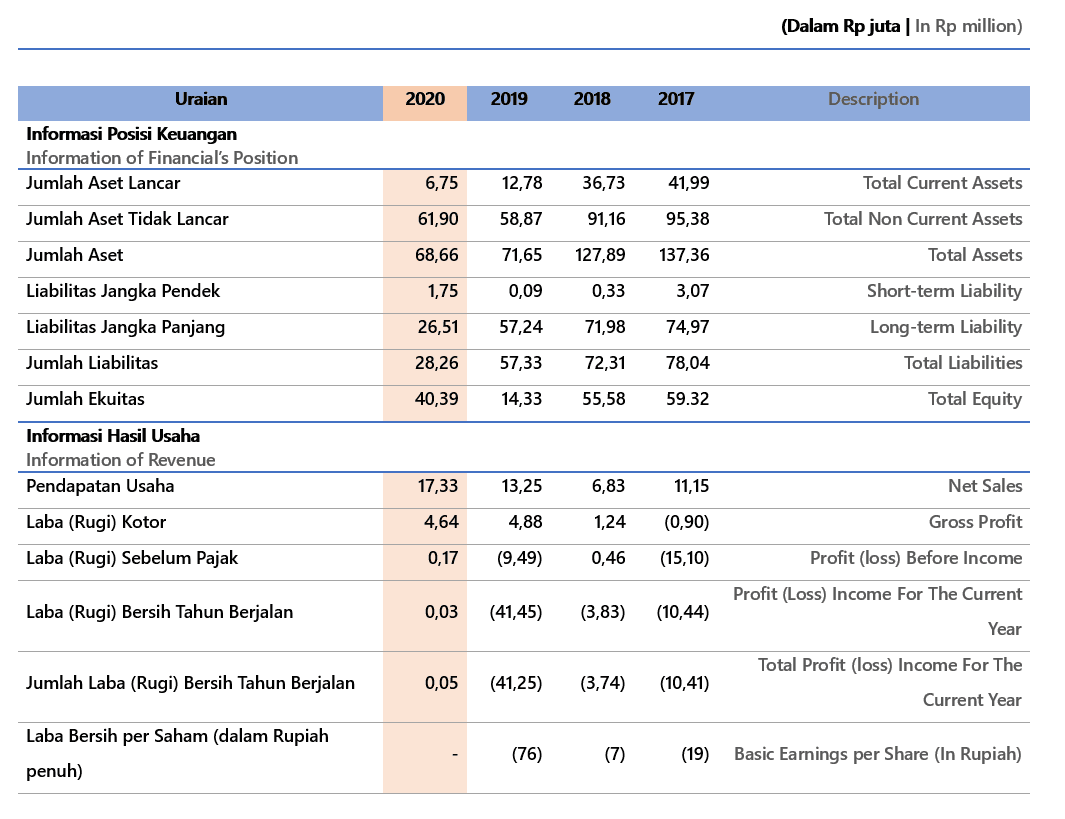
Task: Click the value 41,99 for 2017
Action: [689, 183]
